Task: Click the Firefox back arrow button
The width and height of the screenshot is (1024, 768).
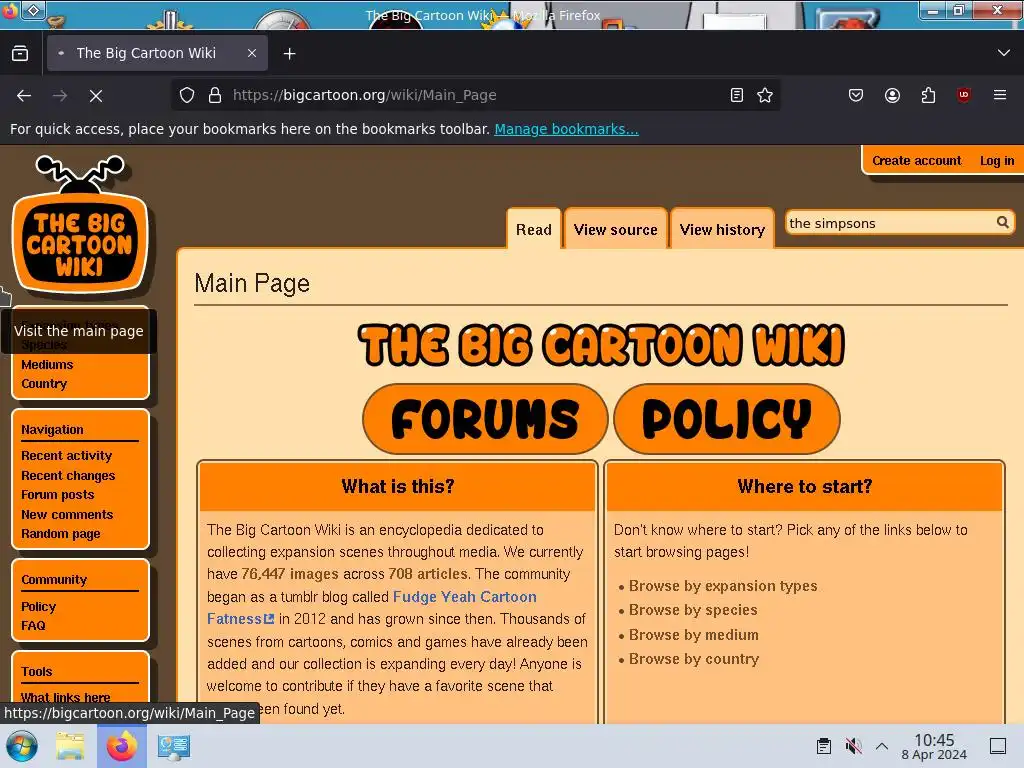Action: pos(24,96)
